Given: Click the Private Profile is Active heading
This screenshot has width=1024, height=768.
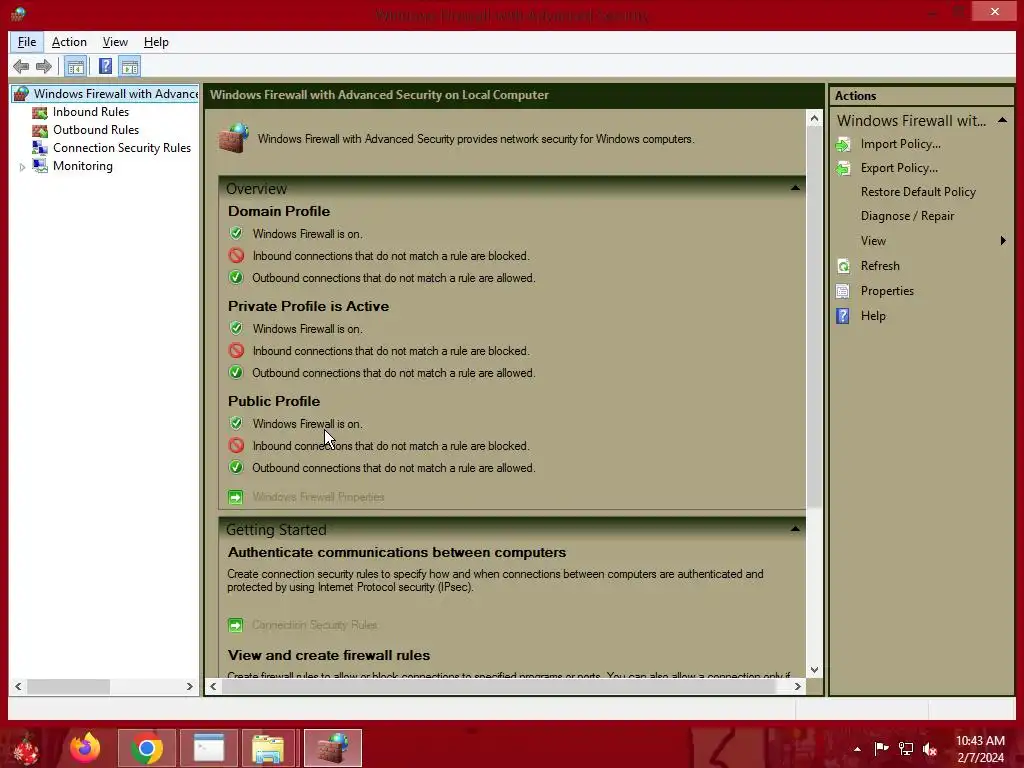Looking at the screenshot, I should 308,306.
